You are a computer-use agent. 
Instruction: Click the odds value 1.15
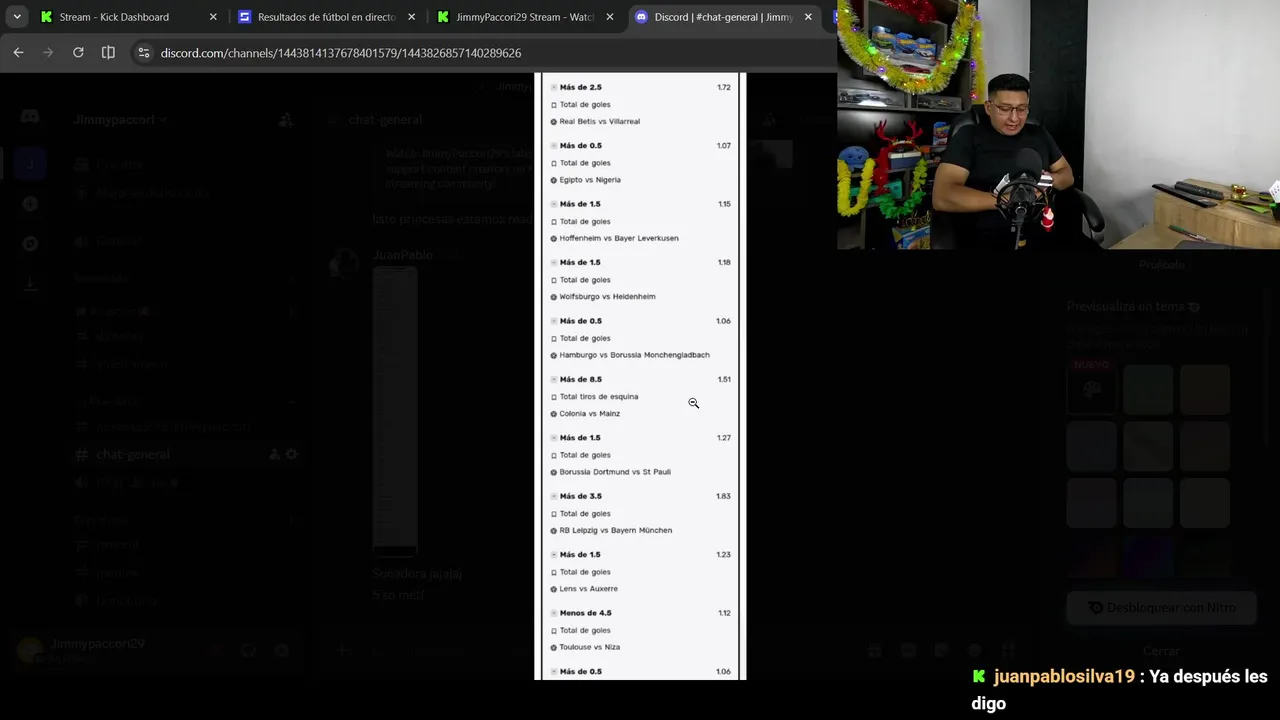(x=724, y=204)
